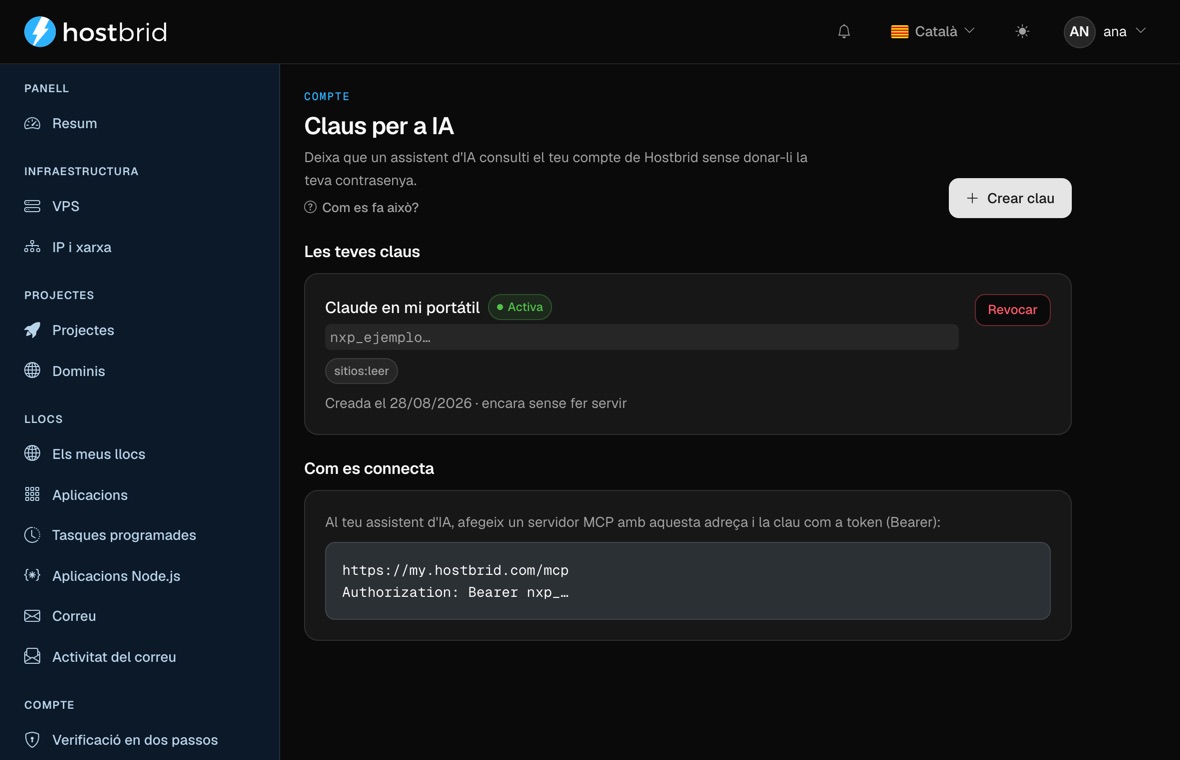Click the Verificació en dos passos shield icon
The width and height of the screenshot is (1180, 760).
32,740
